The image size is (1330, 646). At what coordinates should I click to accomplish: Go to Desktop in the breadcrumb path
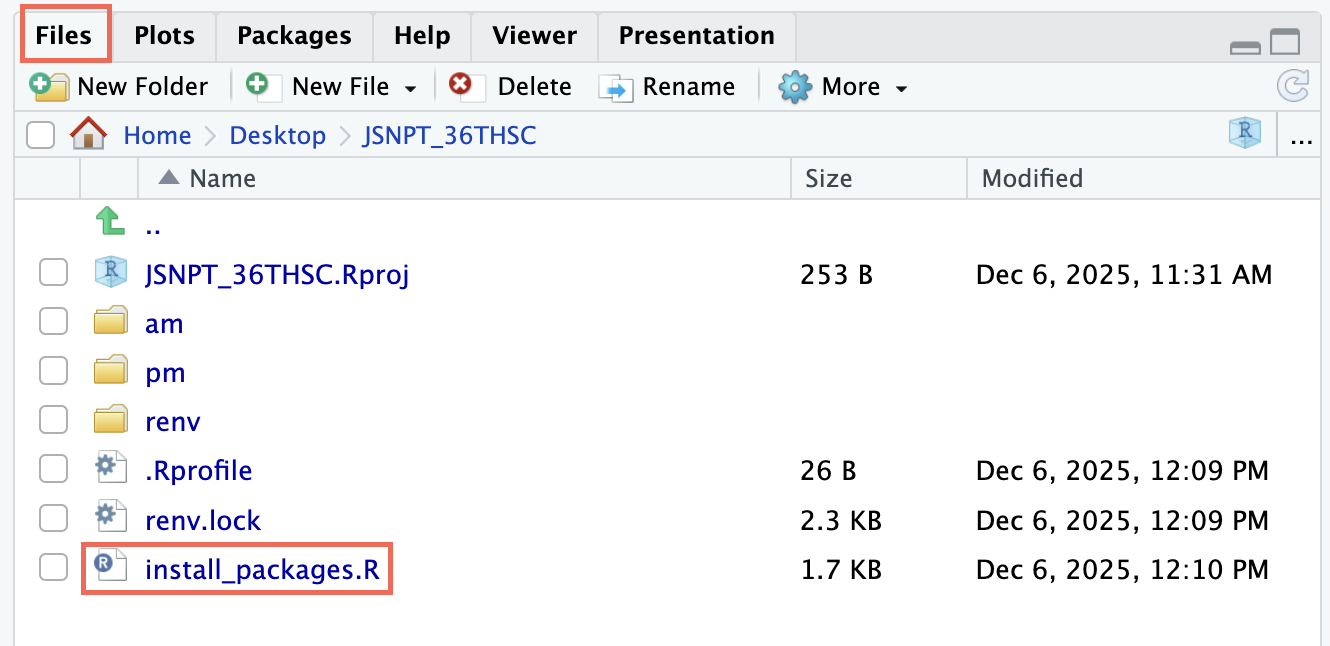(x=278, y=135)
